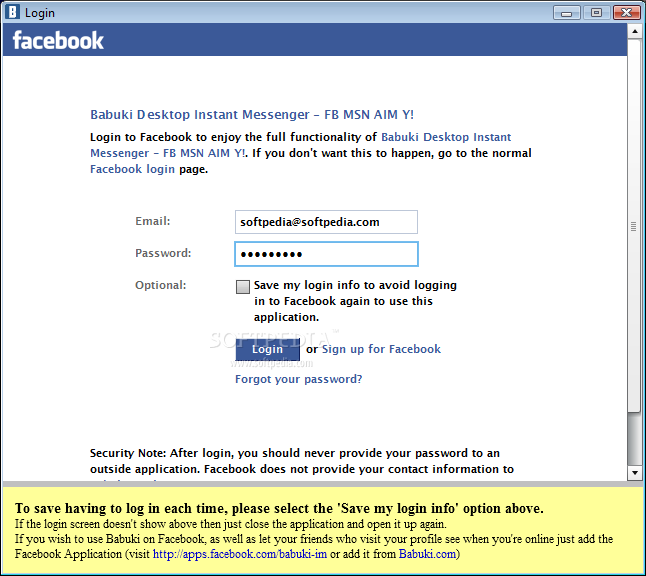Image resolution: width=646 pixels, height=576 pixels.
Task: Click the 'Password:' label
Action: tap(163, 253)
